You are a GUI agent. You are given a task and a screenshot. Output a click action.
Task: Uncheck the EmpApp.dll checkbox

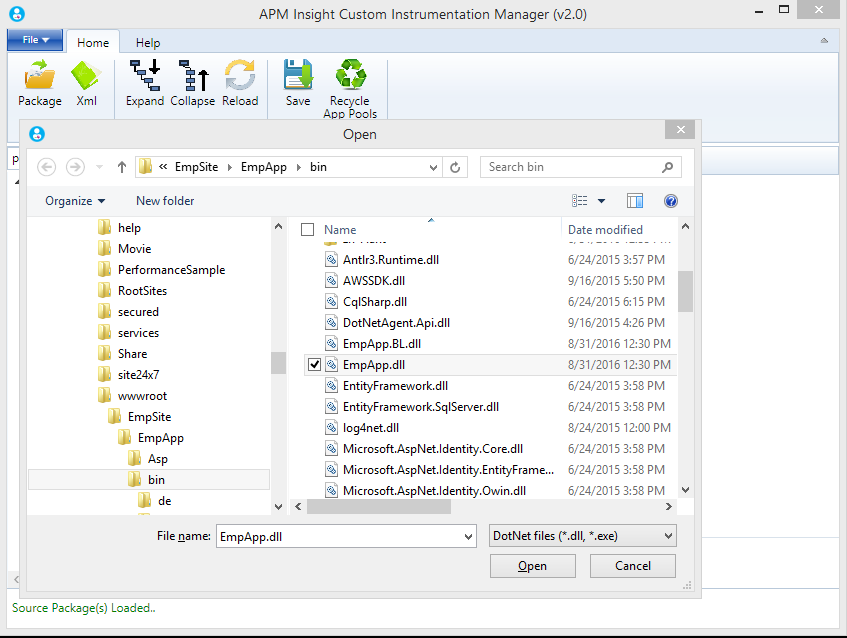click(x=315, y=364)
